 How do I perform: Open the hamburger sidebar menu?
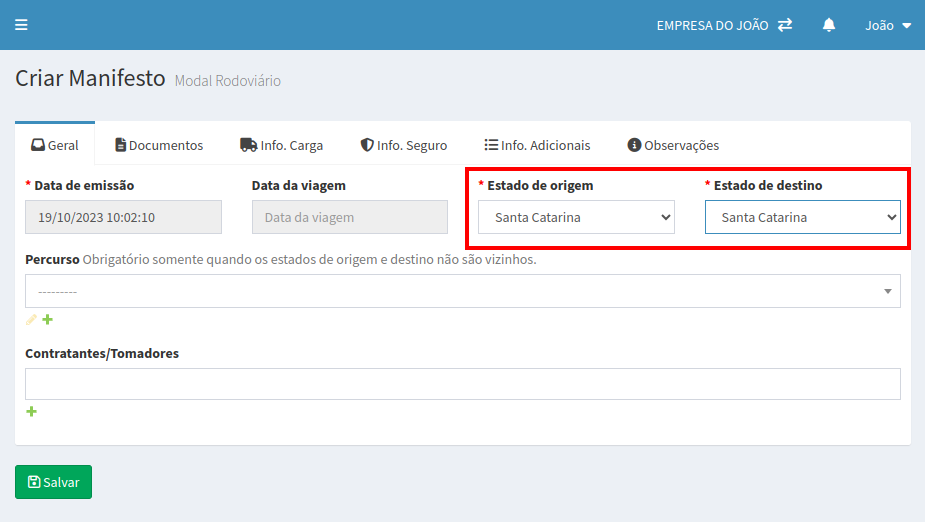click(x=21, y=25)
